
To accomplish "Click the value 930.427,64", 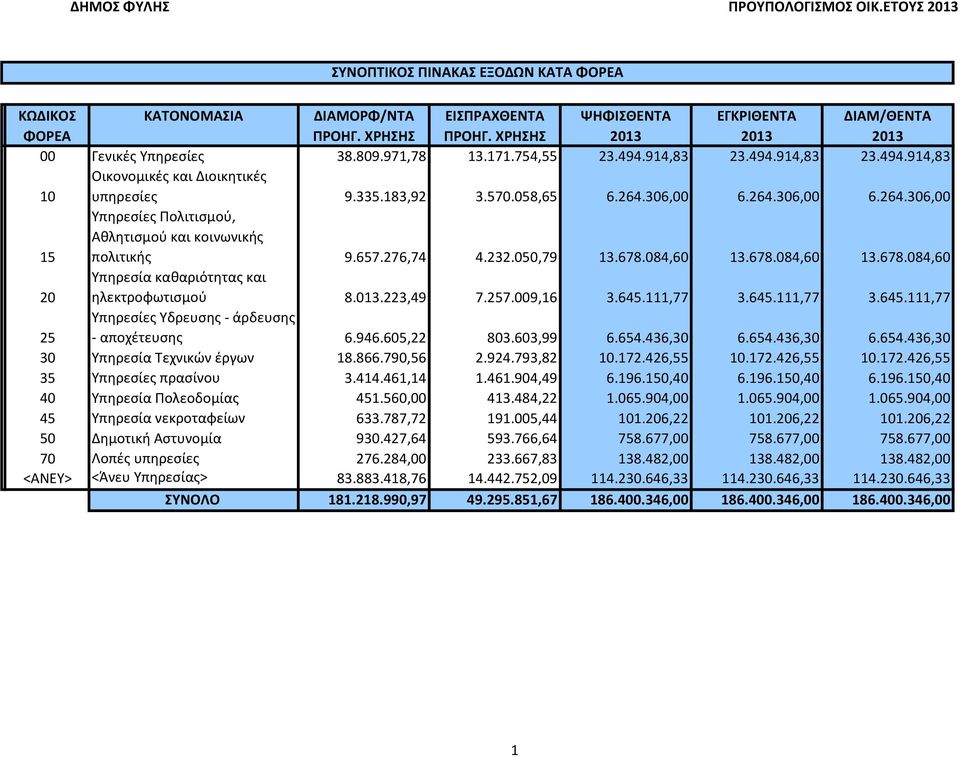I will tap(391, 439).
